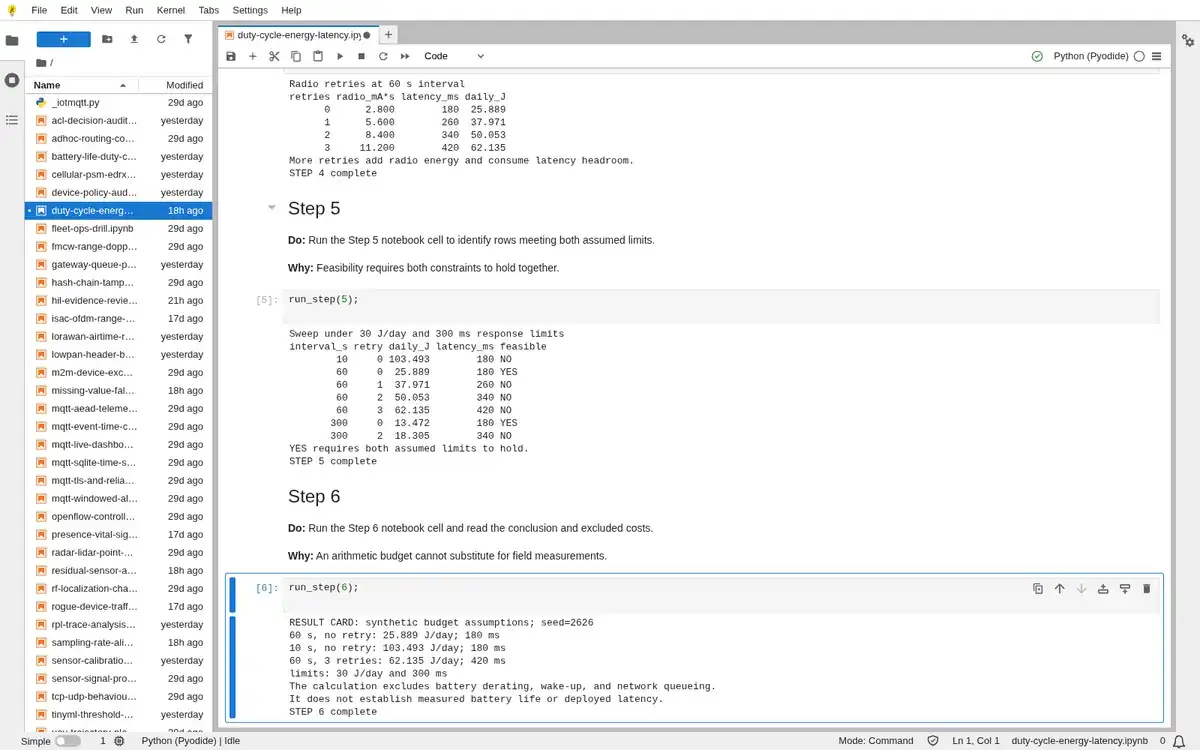Open the notifications bell icon
Screen dimensions: 1200x750
[1180, 741]
